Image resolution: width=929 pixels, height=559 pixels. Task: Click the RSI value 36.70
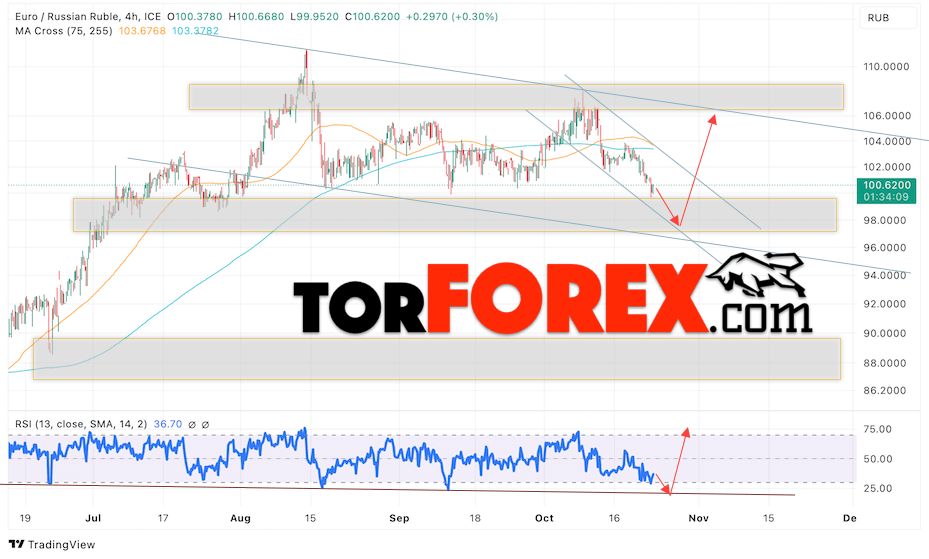click(168, 424)
